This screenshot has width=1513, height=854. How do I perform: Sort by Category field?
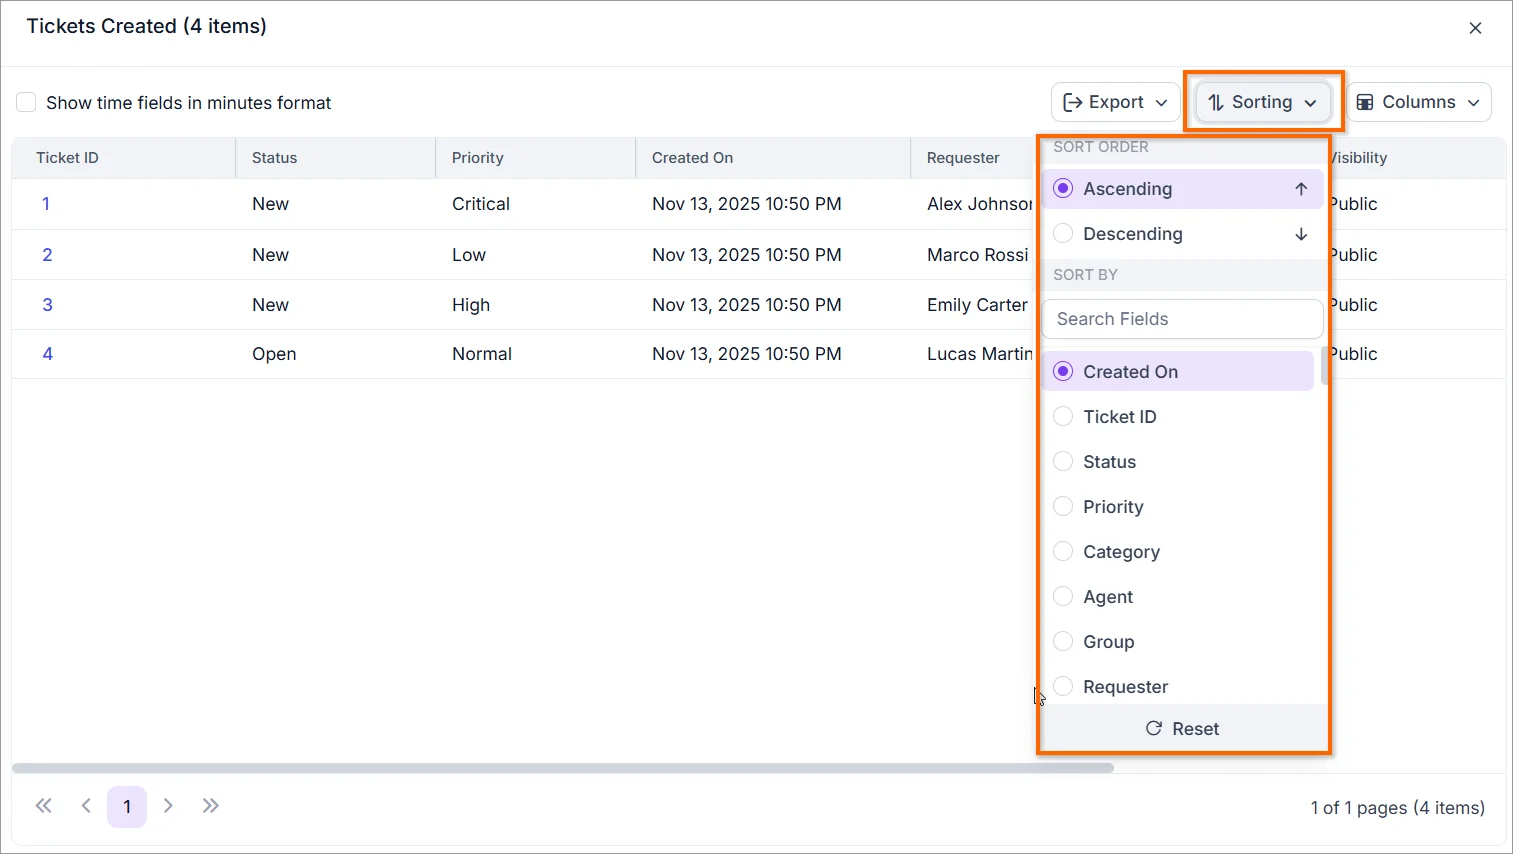(1177, 552)
